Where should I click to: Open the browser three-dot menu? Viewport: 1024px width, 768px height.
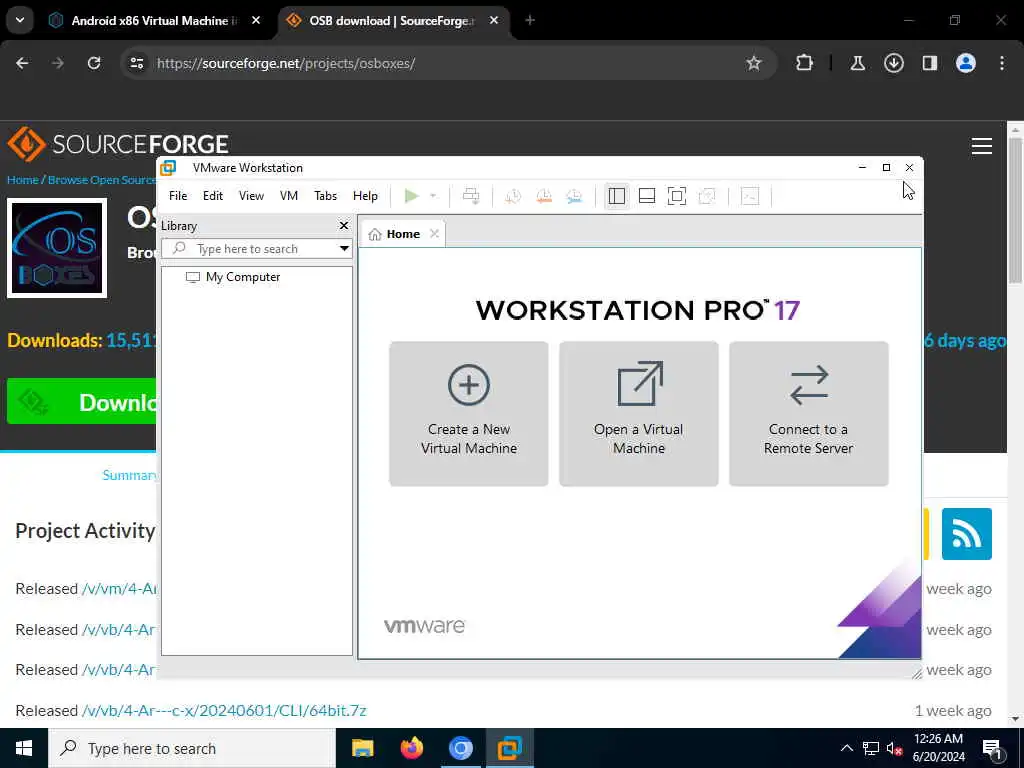click(1002, 63)
